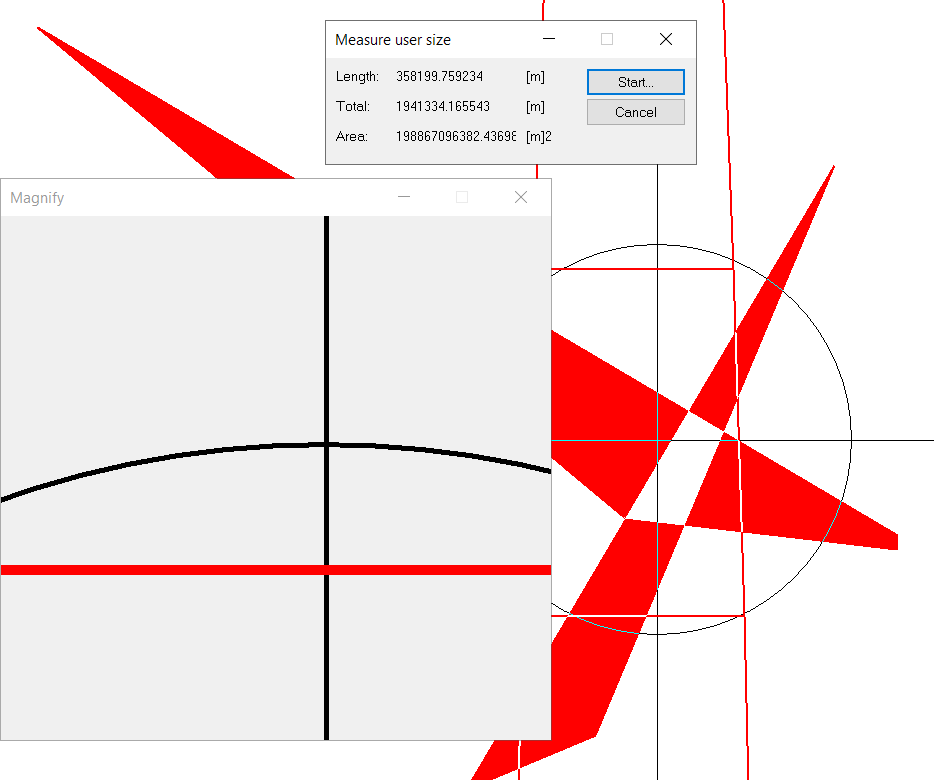Select the Area value field
Image resolution: width=934 pixels, height=780 pixels.
point(456,136)
